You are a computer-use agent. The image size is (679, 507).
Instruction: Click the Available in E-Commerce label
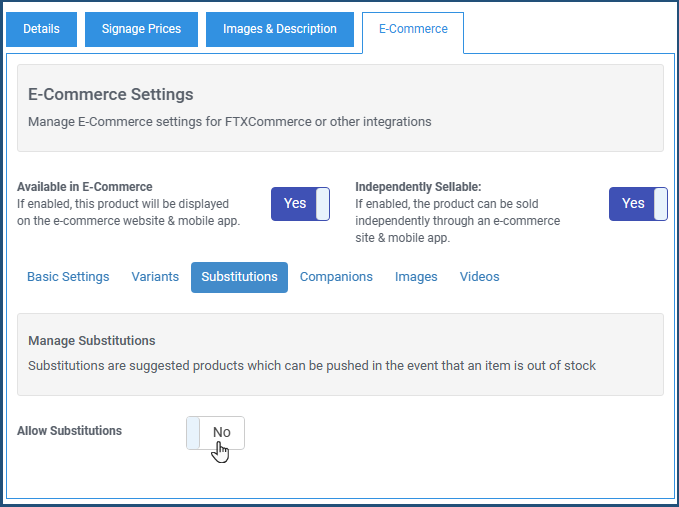coord(85,187)
